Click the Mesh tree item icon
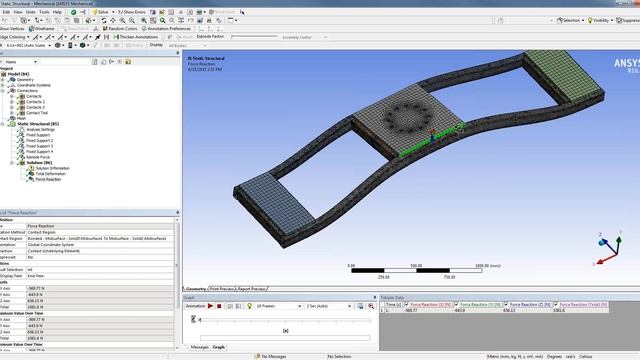The width and height of the screenshot is (640, 360). coord(13,118)
